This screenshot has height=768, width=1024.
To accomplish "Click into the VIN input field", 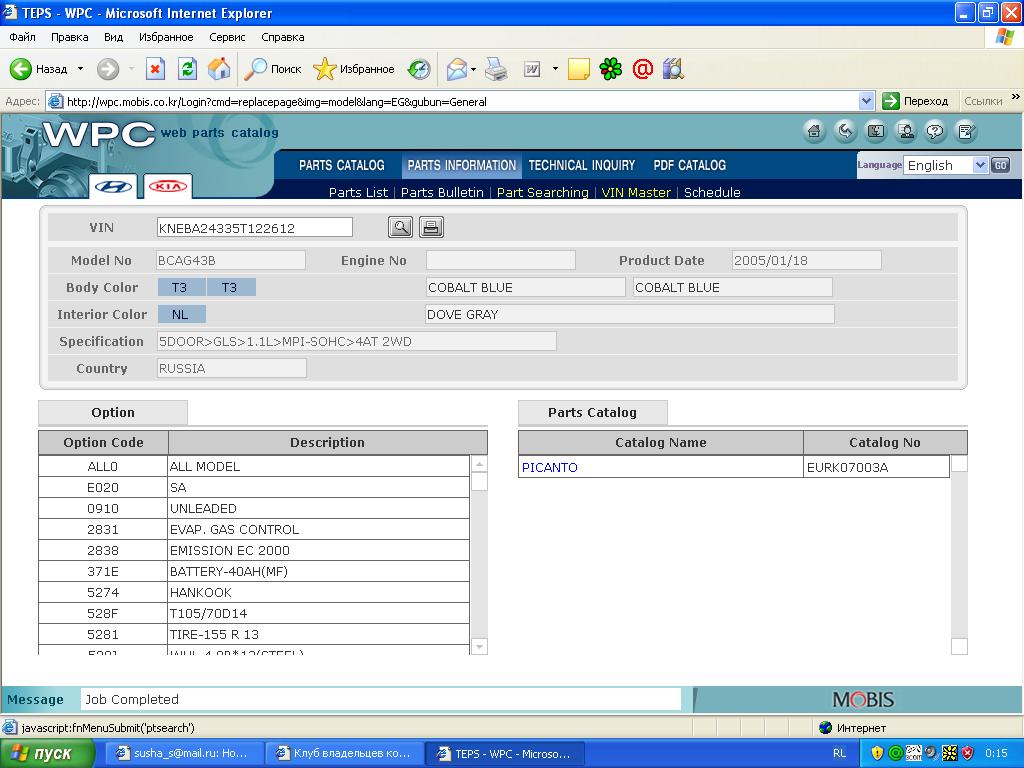I will pos(254,228).
